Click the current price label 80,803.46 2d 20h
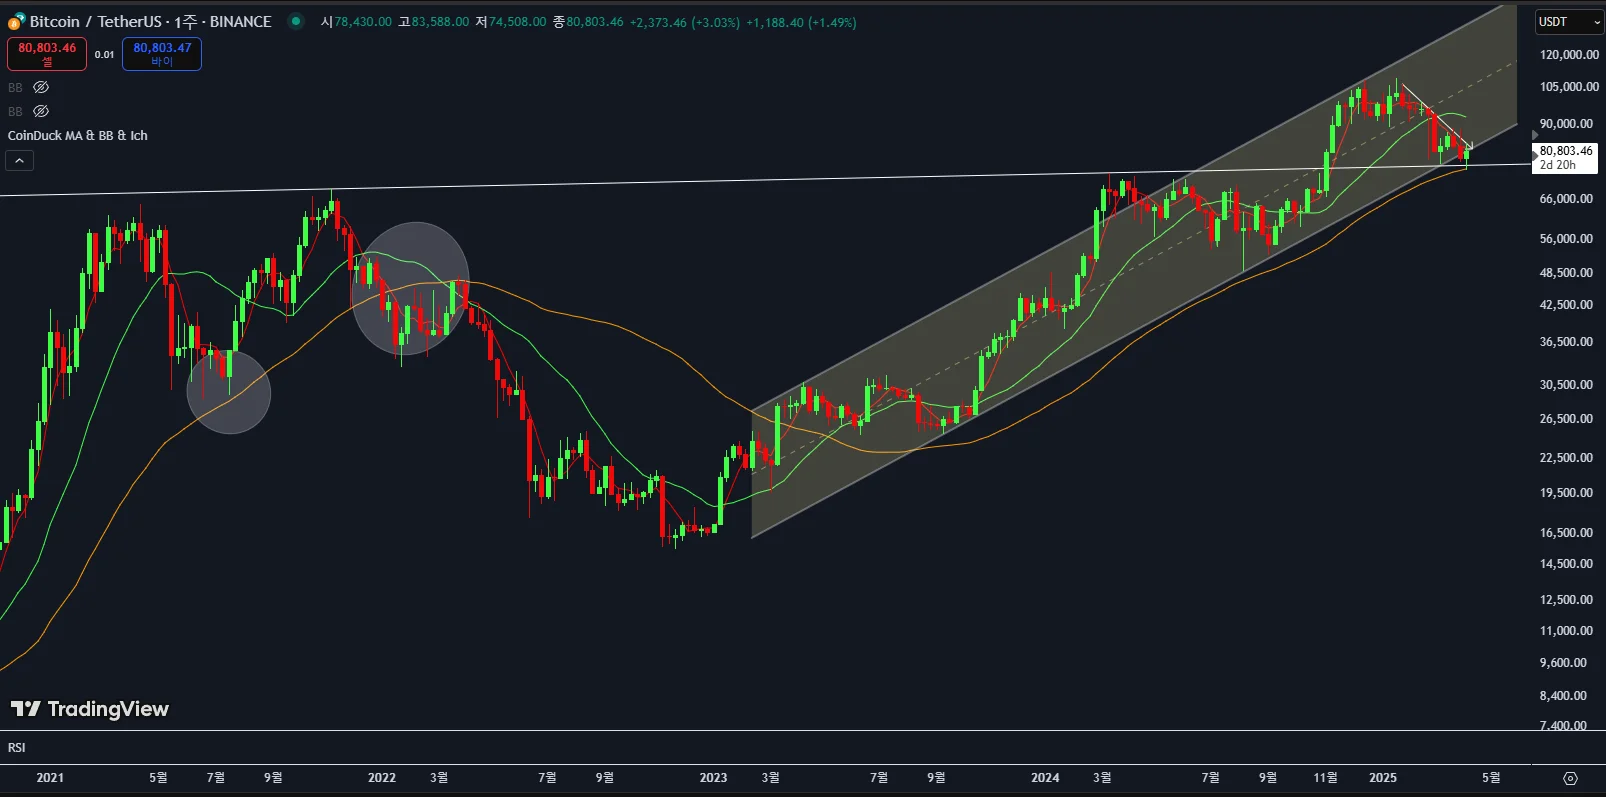The width and height of the screenshot is (1606, 797). 1565,158
